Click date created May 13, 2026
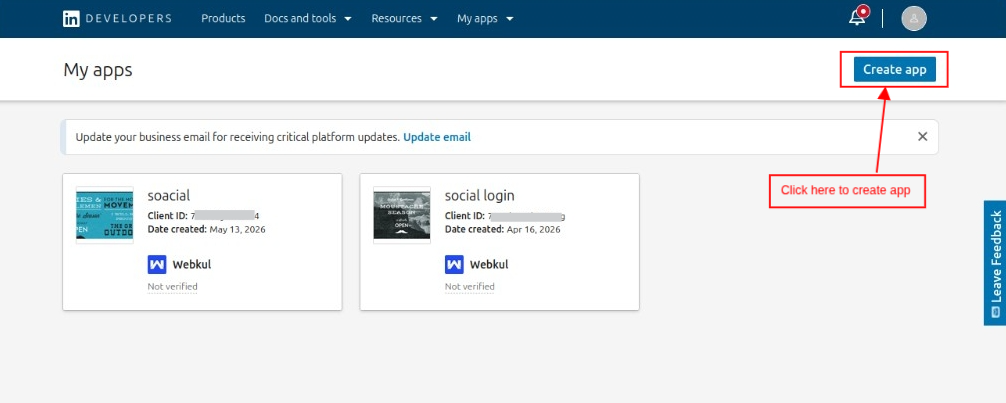The width and height of the screenshot is (1006, 403). point(207,229)
